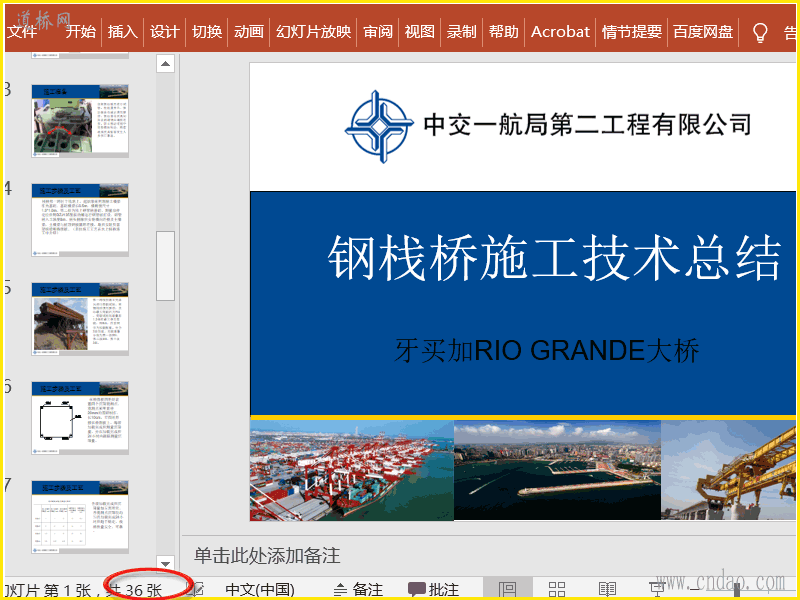
Task: Open the 批注 comments button
Action: pos(433,590)
